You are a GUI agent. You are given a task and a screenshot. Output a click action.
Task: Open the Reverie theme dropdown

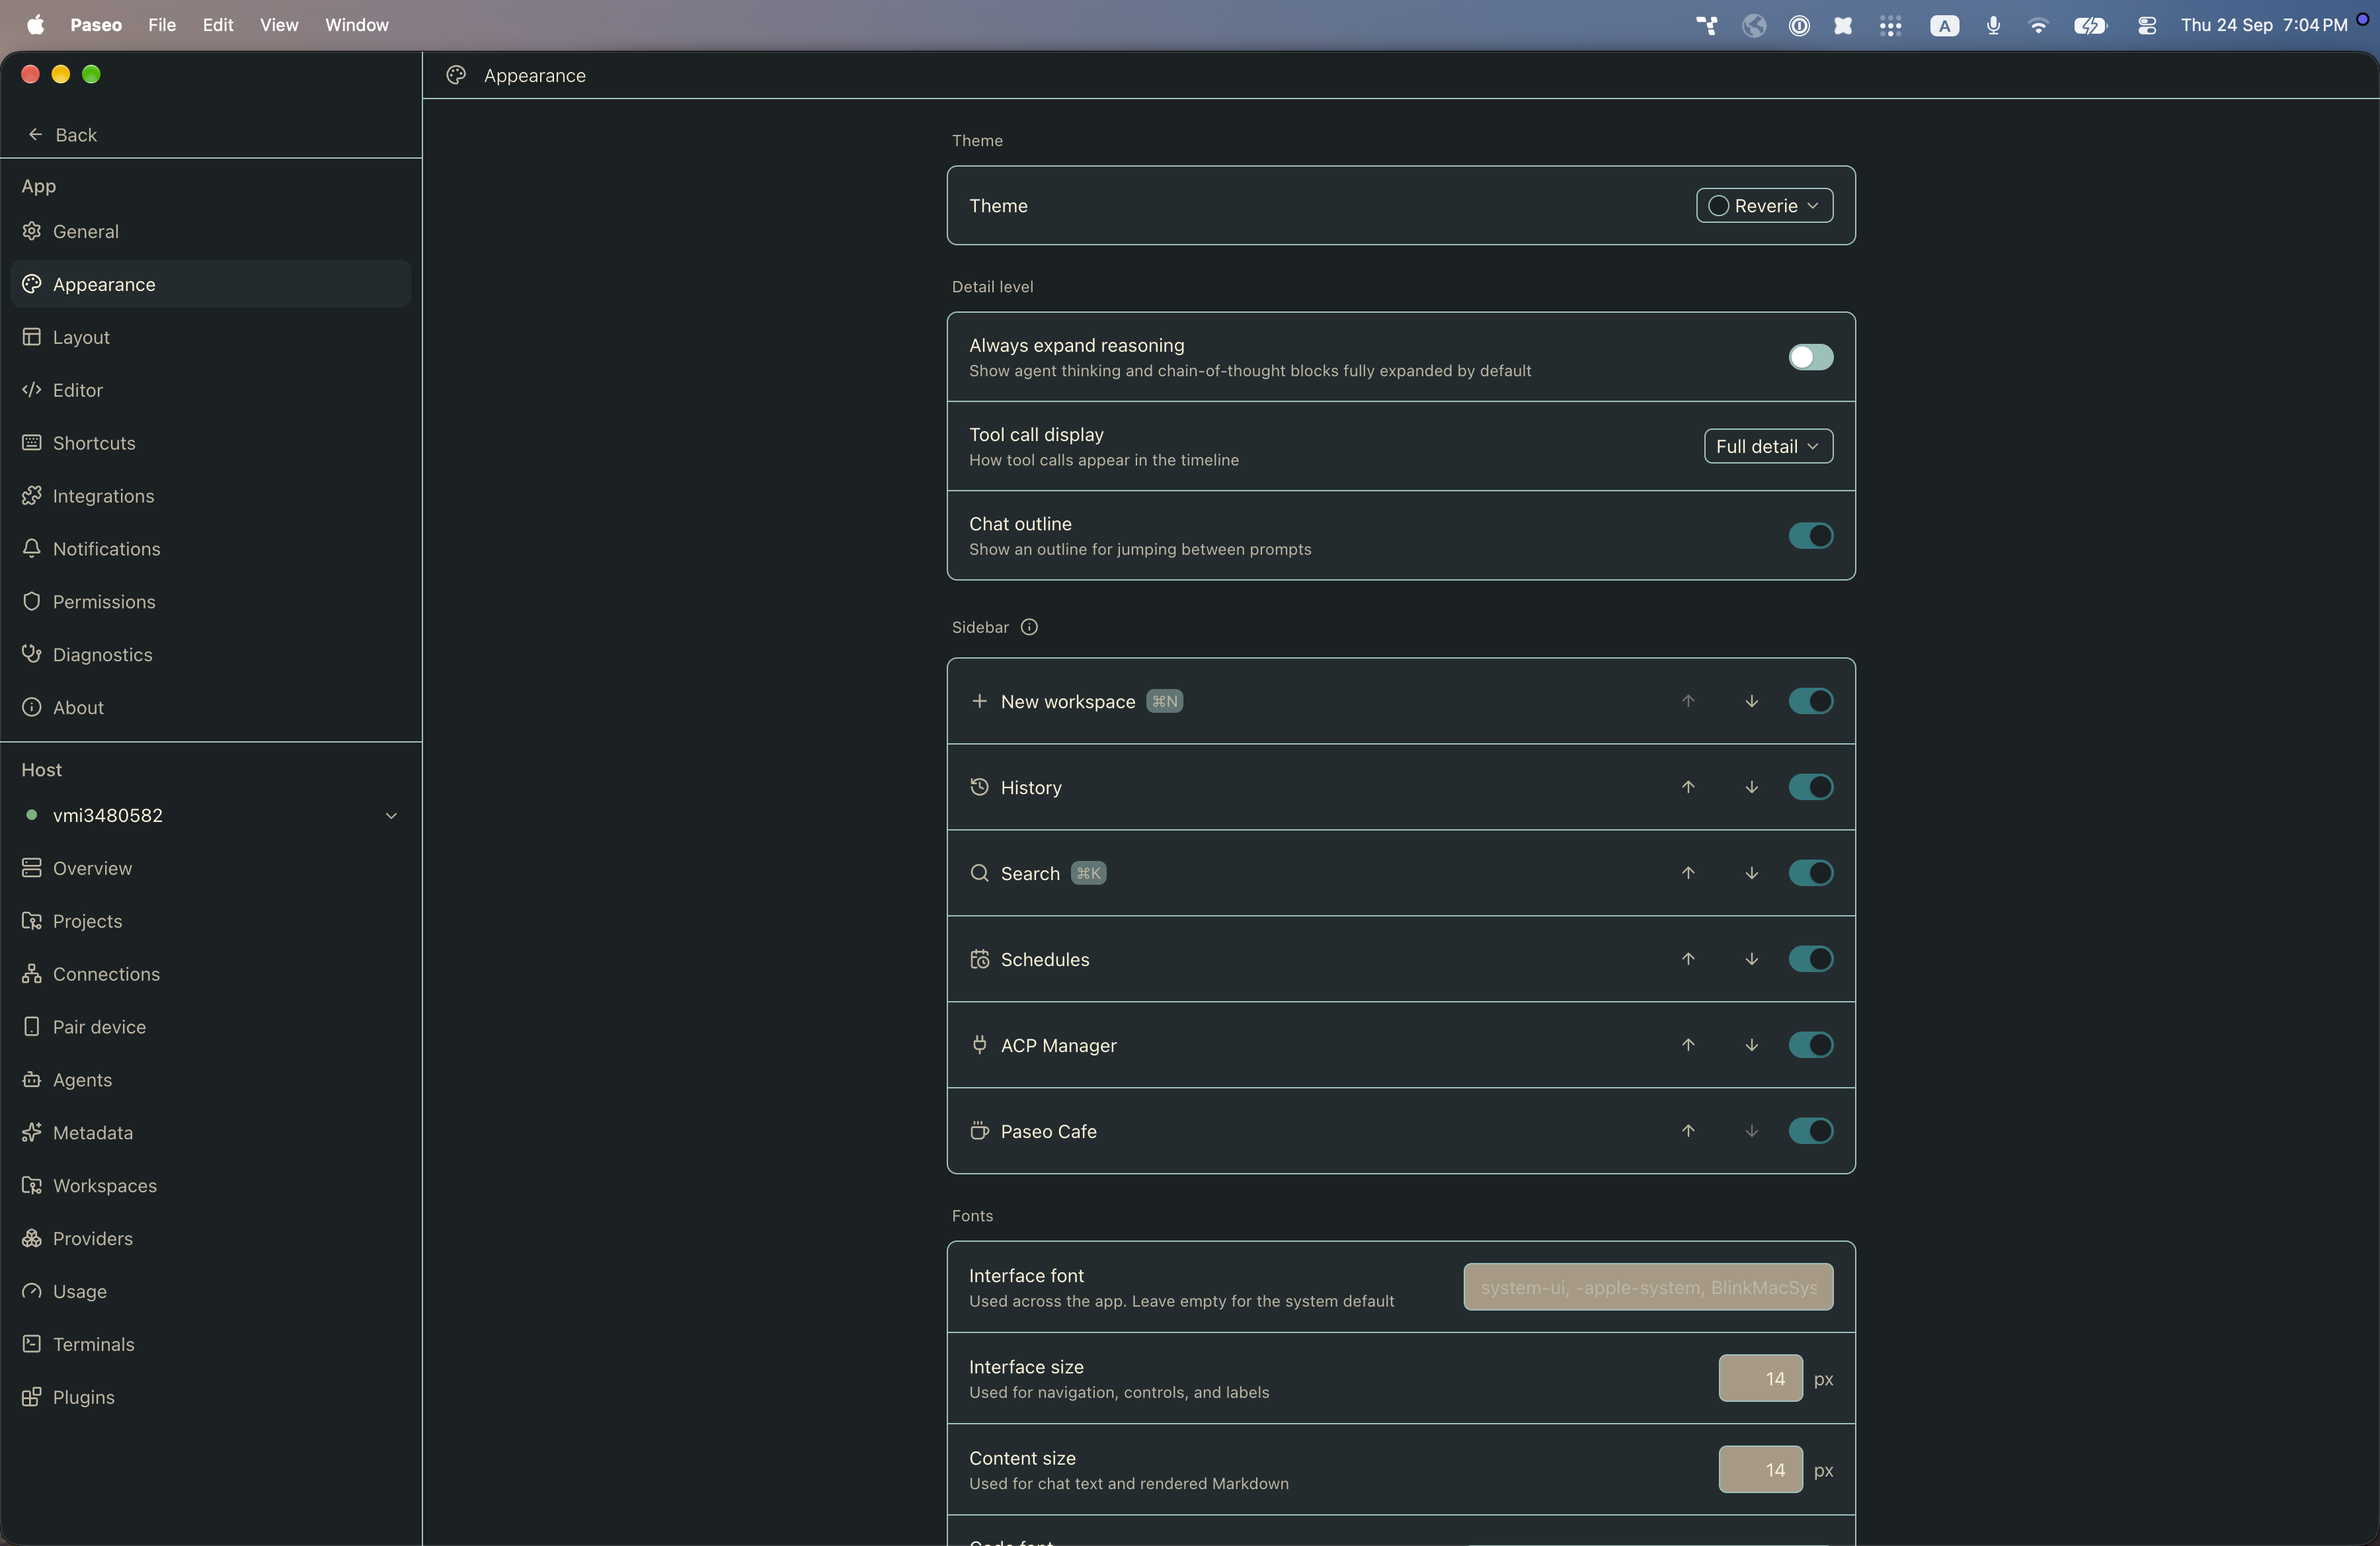(x=1765, y=205)
